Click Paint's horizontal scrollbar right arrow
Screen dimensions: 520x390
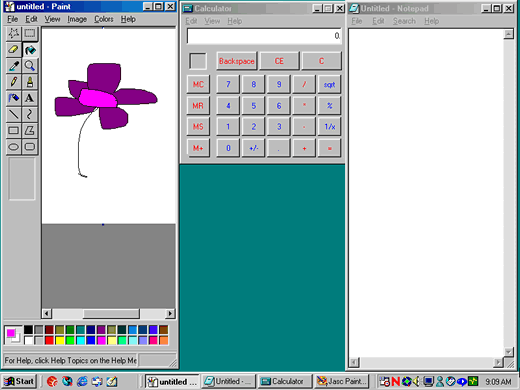point(170,314)
